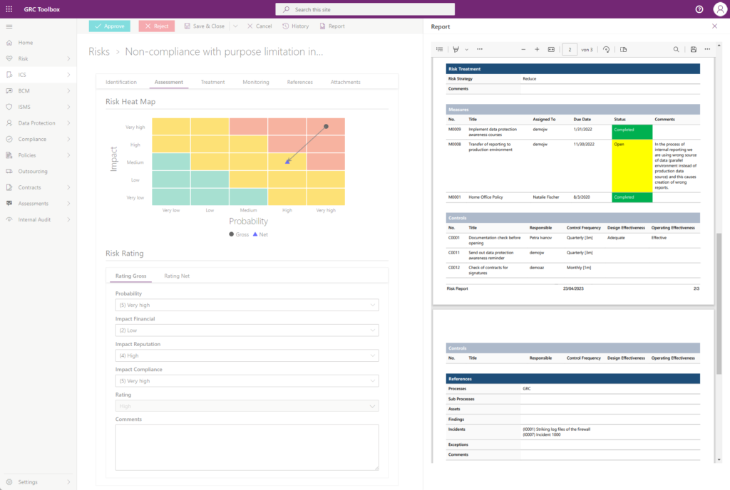Screen dimensions: 730x490
Task: Click the Approve button
Action: pyautogui.click(x=109, y=26)
